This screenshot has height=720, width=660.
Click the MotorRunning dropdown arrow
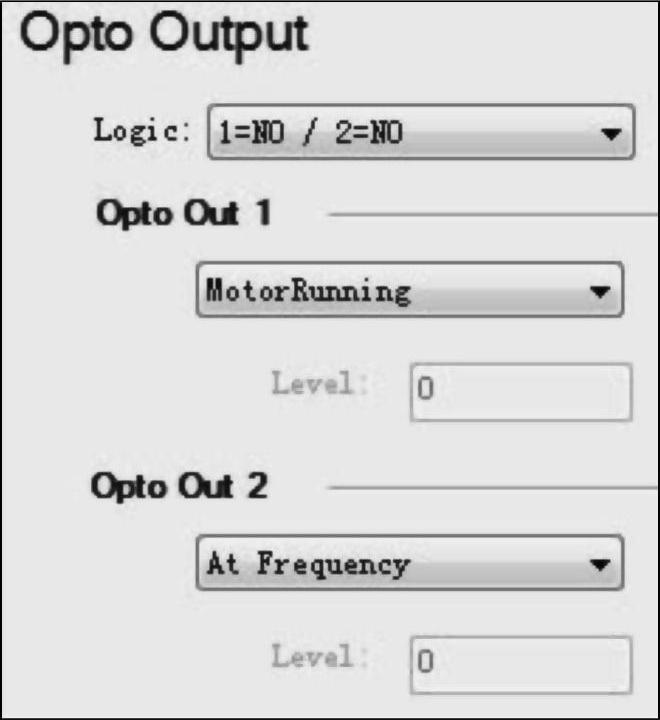[599, 293]
